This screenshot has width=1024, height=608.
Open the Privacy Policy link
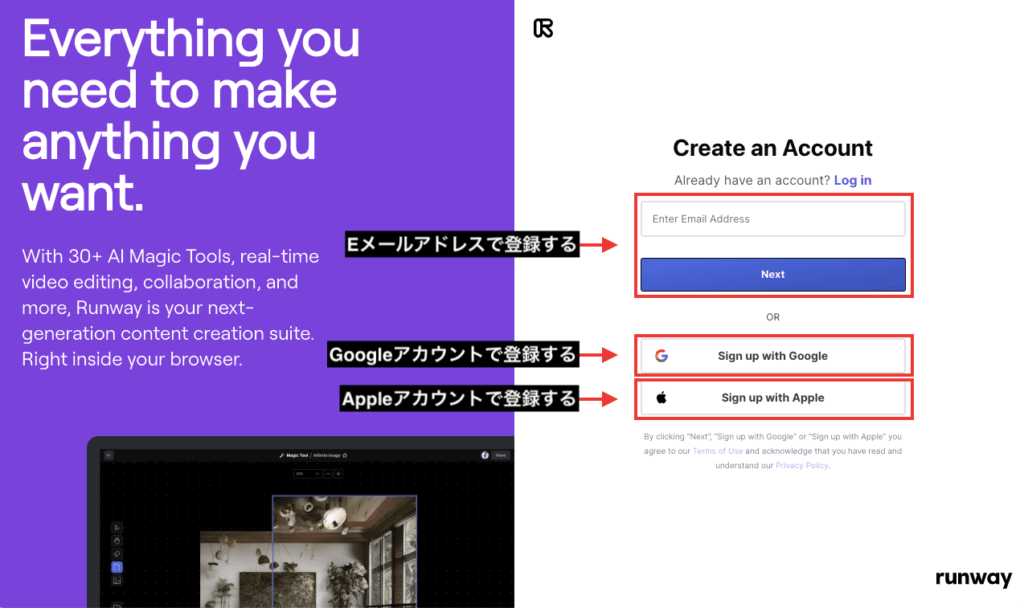click(x=802, y=466)
